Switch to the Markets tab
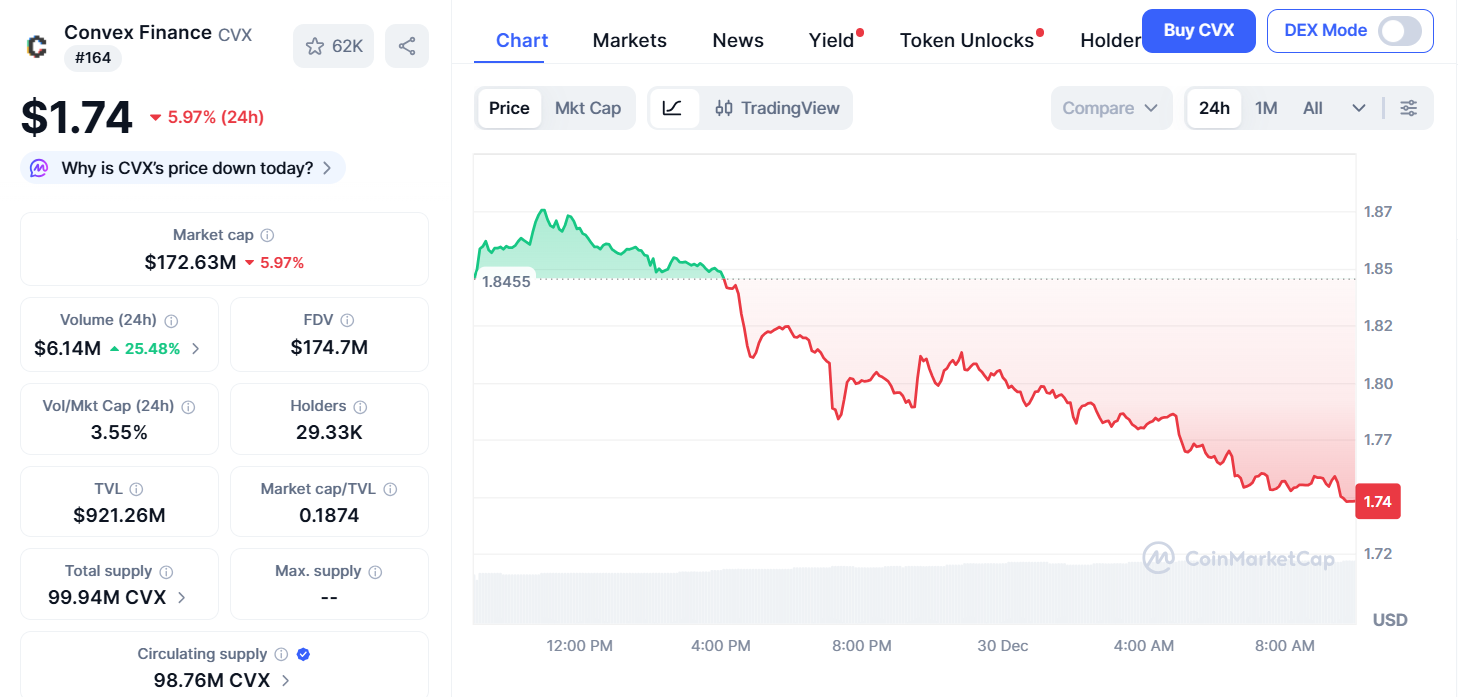 click(629, 40)
